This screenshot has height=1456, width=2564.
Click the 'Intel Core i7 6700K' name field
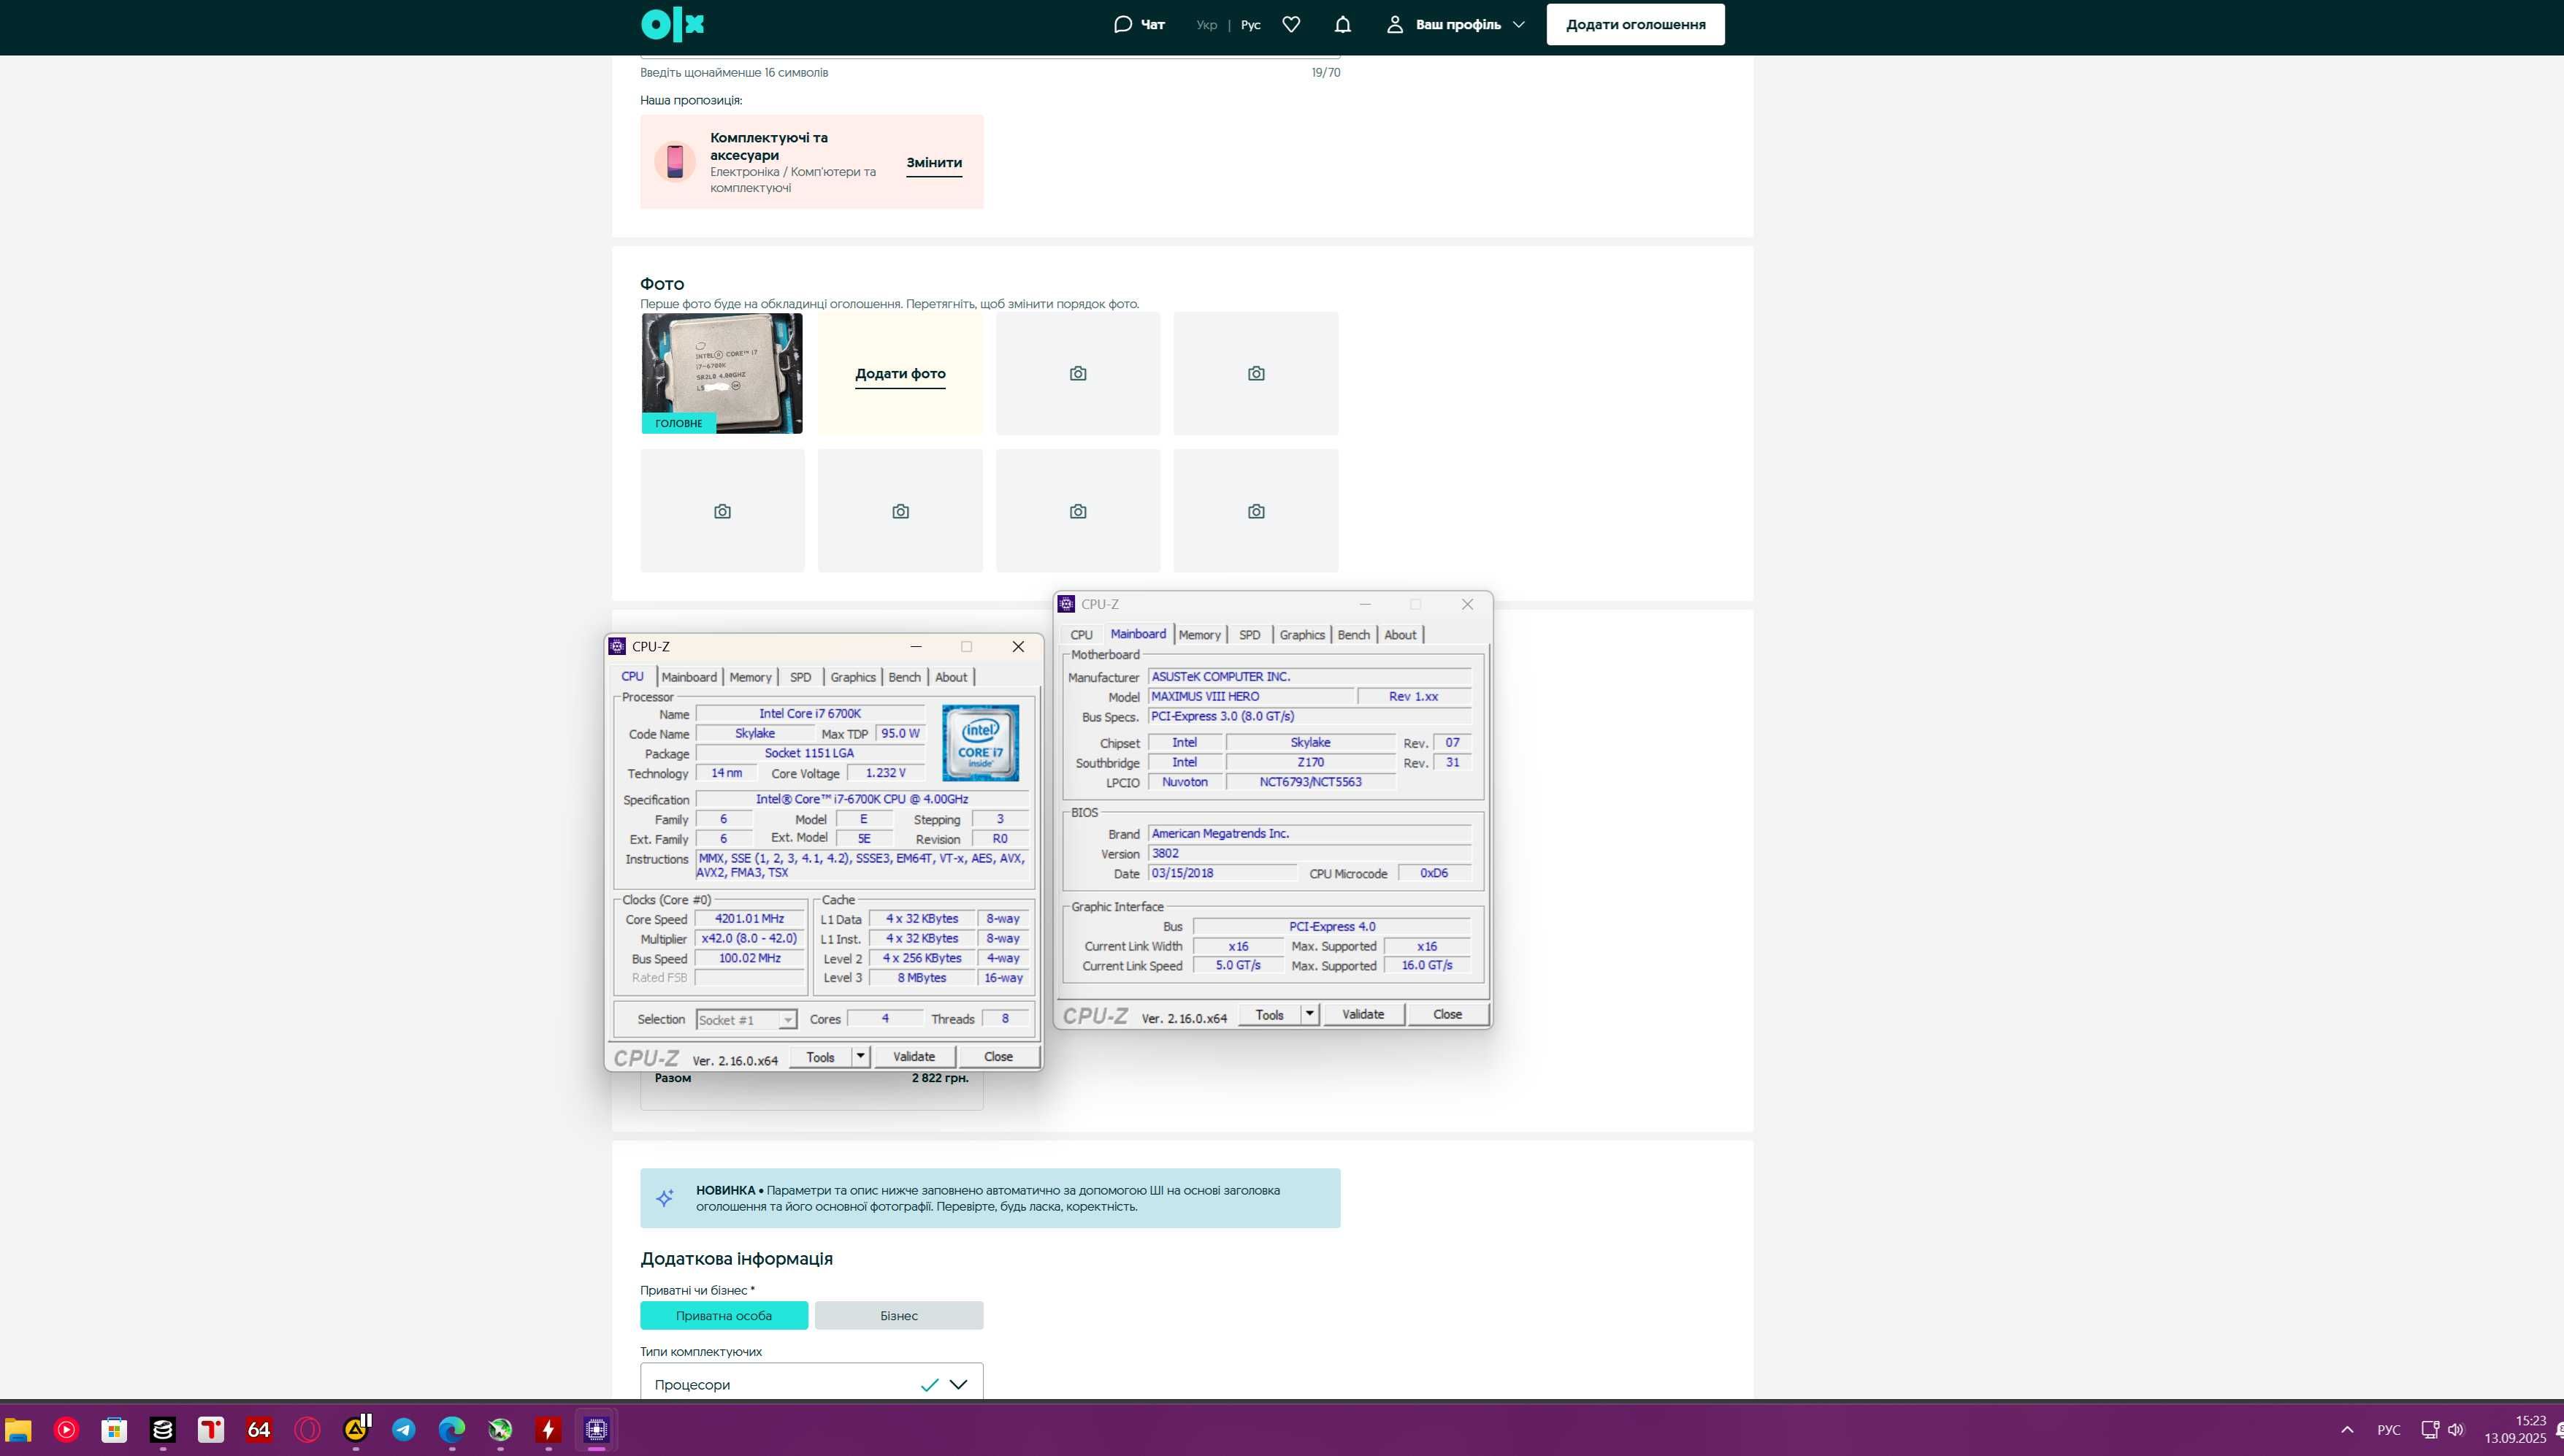coord(810,714)
